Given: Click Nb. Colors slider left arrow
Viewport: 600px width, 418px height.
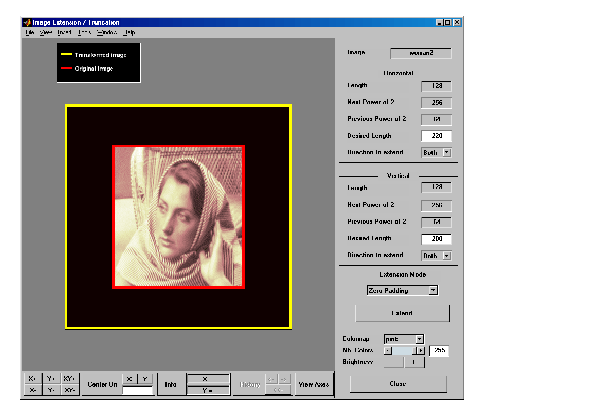Looking at the screenshot, I should coord(388,351).
